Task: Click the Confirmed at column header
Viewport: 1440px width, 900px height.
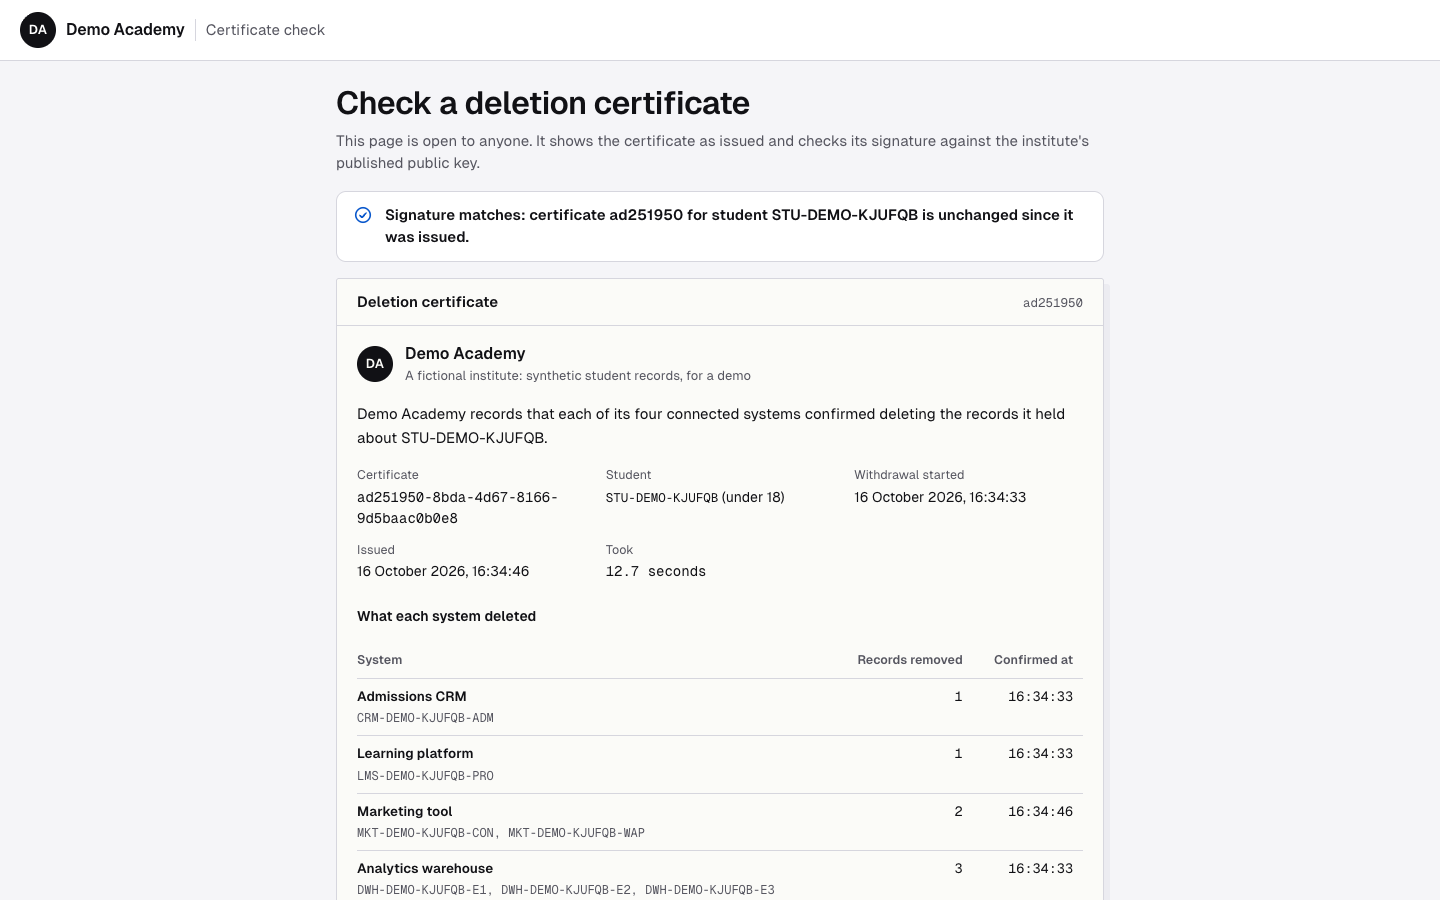Action: point(1033,660)
